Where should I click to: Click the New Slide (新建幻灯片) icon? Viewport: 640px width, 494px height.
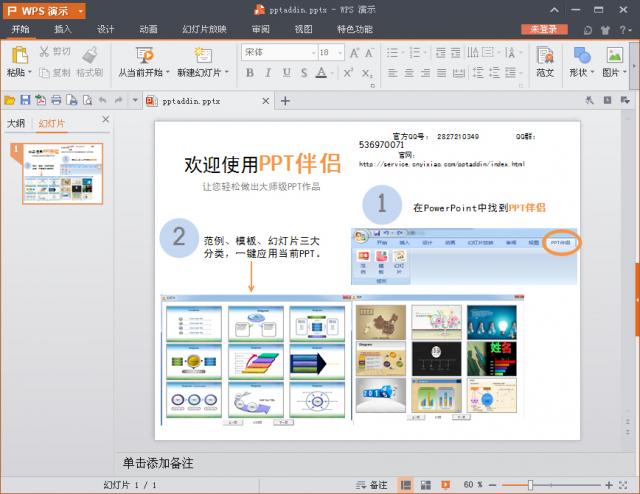pos(203,55)
